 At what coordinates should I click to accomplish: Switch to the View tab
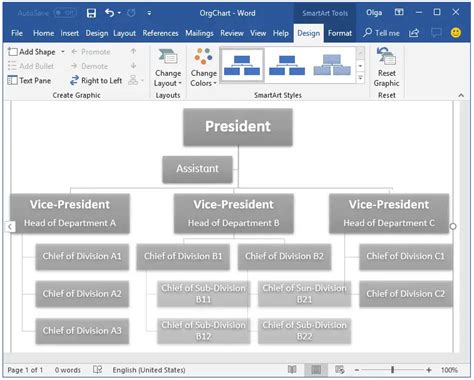point(258,33)
